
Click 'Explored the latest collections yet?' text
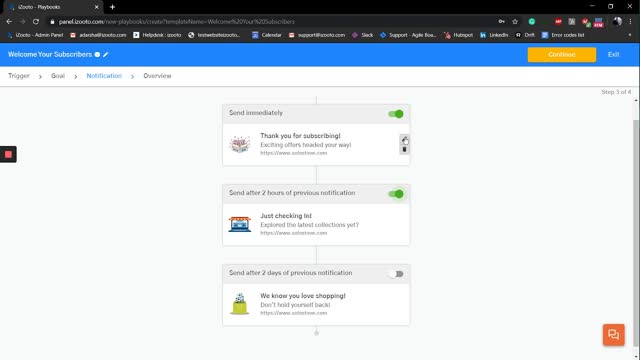[309, 225]
